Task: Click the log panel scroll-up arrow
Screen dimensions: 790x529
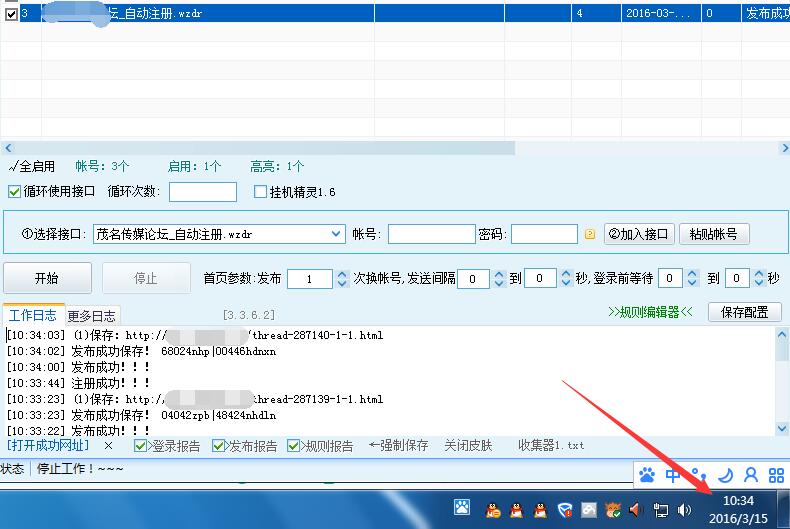Action: pyautogui.click(x=782, y=334)
